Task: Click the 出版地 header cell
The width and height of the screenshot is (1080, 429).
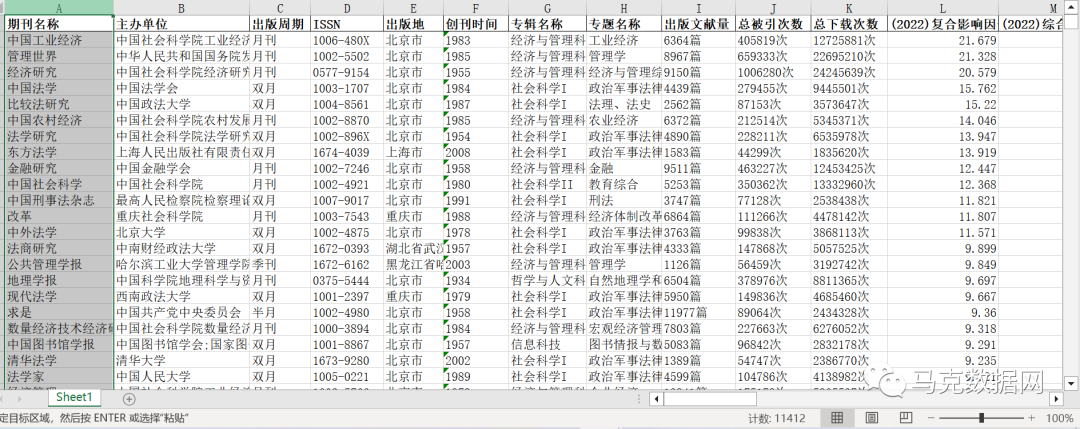Action: (x=413, y=24)
